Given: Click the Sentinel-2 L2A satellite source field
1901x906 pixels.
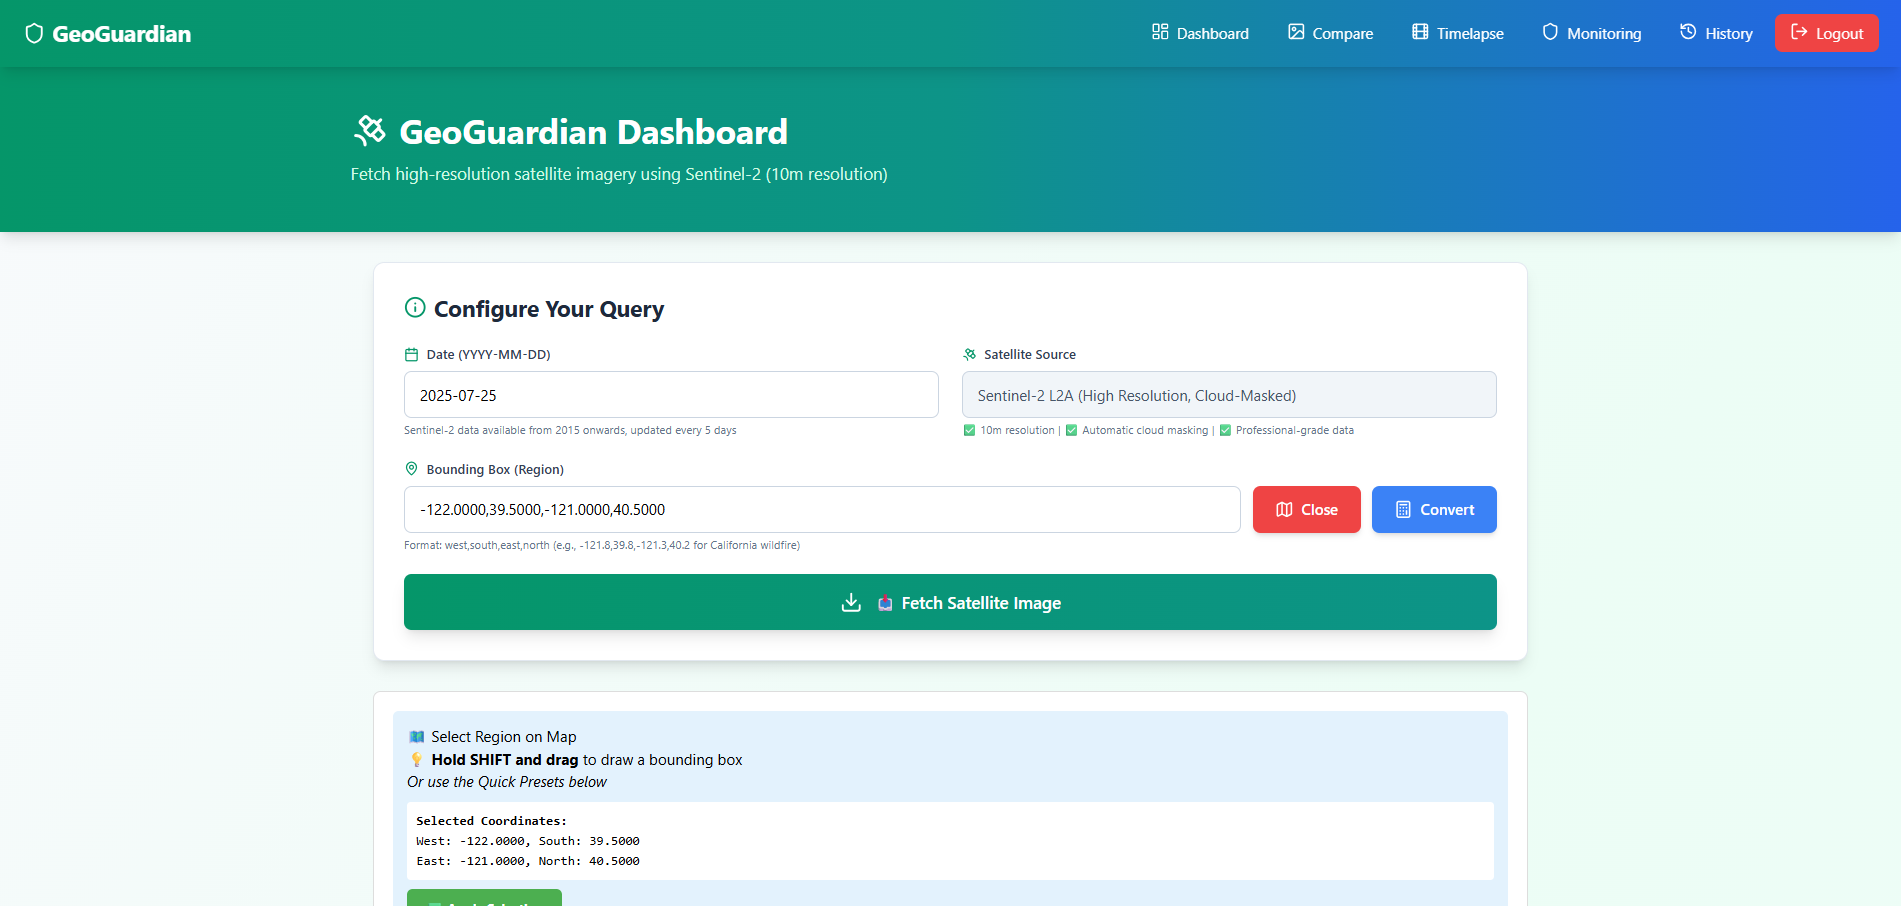Looking at the screenshot, I should point(1229,395).
